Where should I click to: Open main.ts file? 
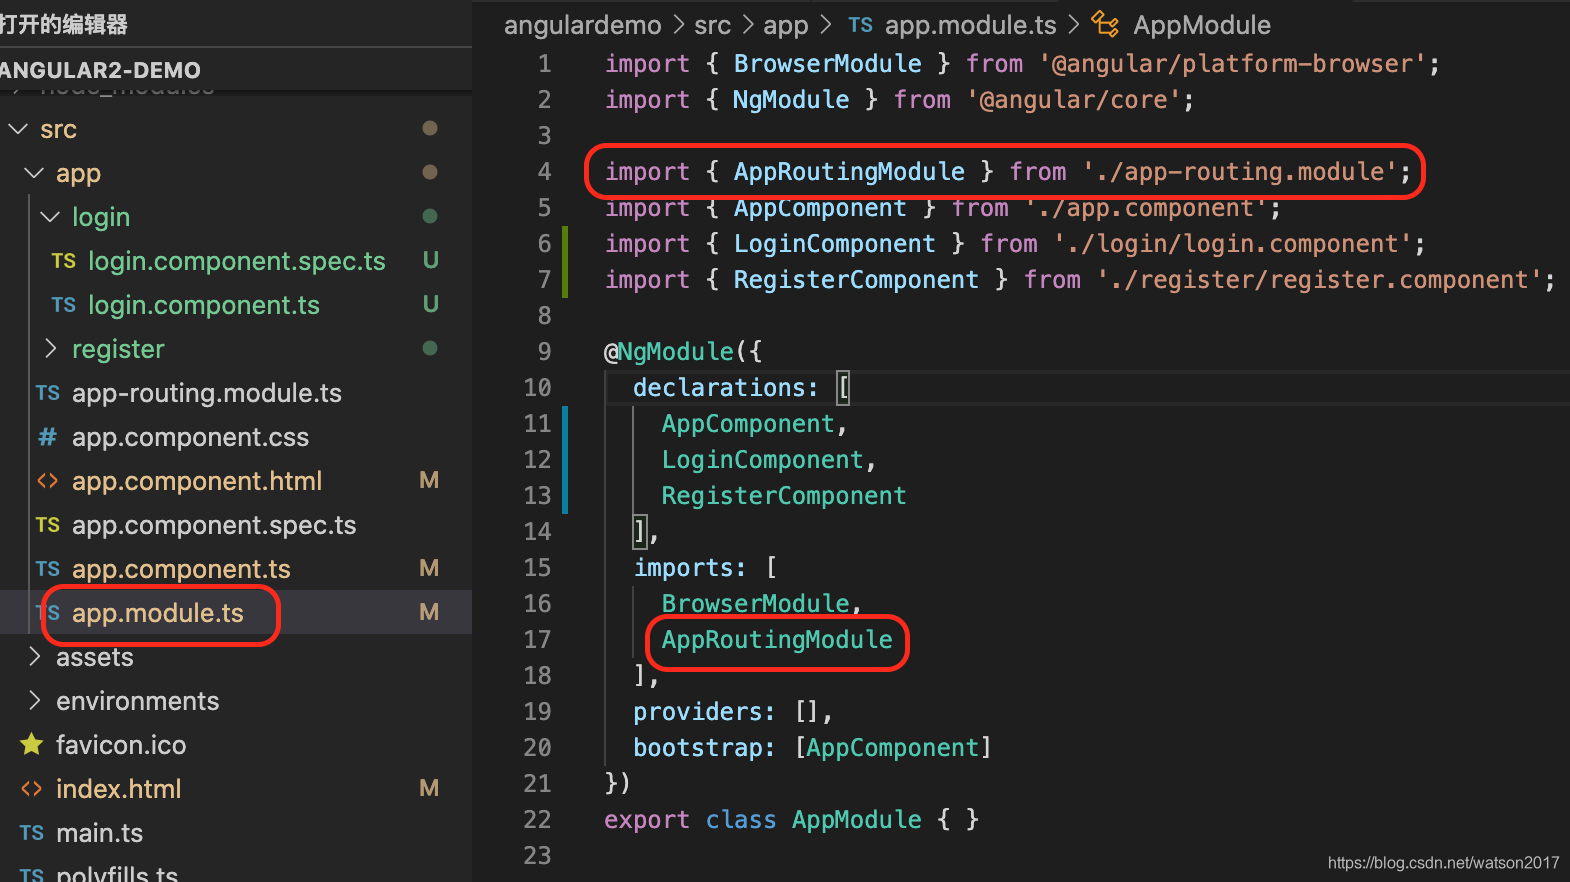(x=99, y=833)
